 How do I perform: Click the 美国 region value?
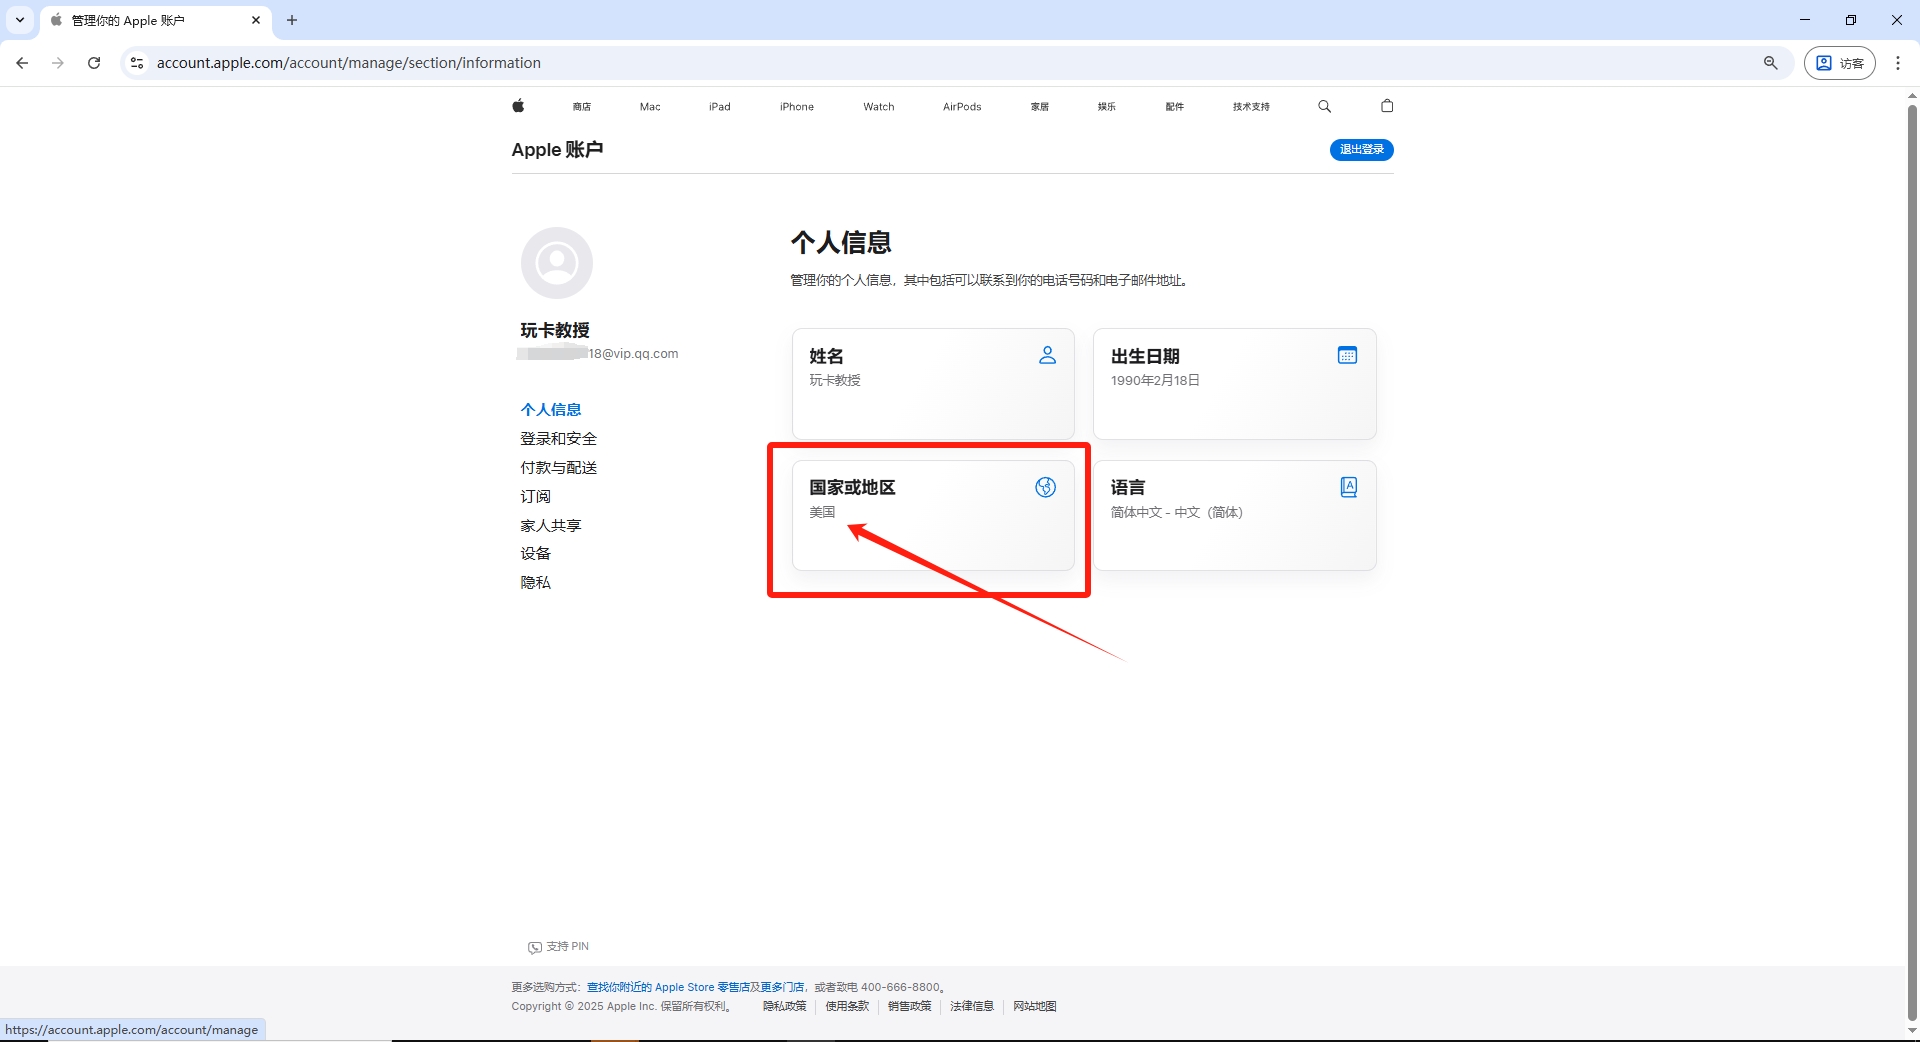tap(822, 512)
